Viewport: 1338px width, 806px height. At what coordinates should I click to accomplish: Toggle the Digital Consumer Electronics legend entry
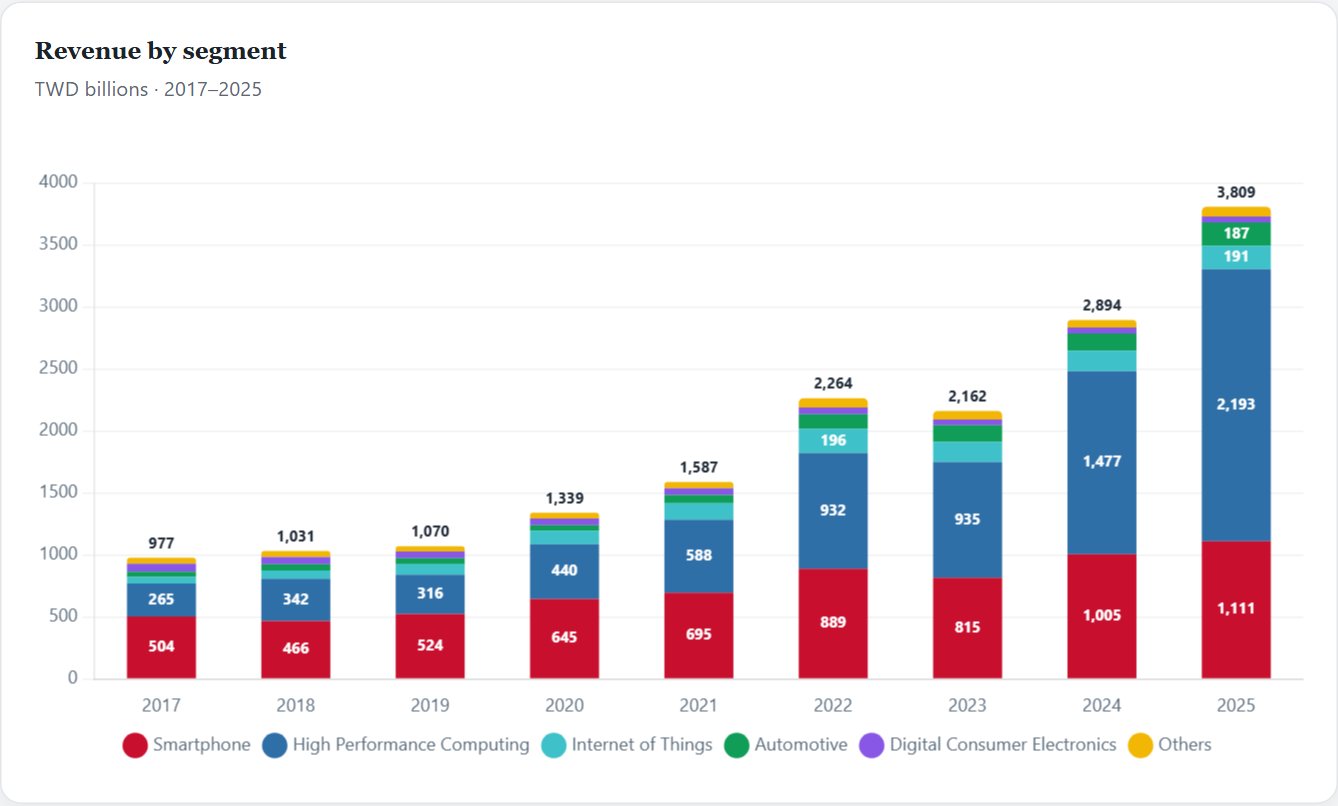[x=988, y=745]
